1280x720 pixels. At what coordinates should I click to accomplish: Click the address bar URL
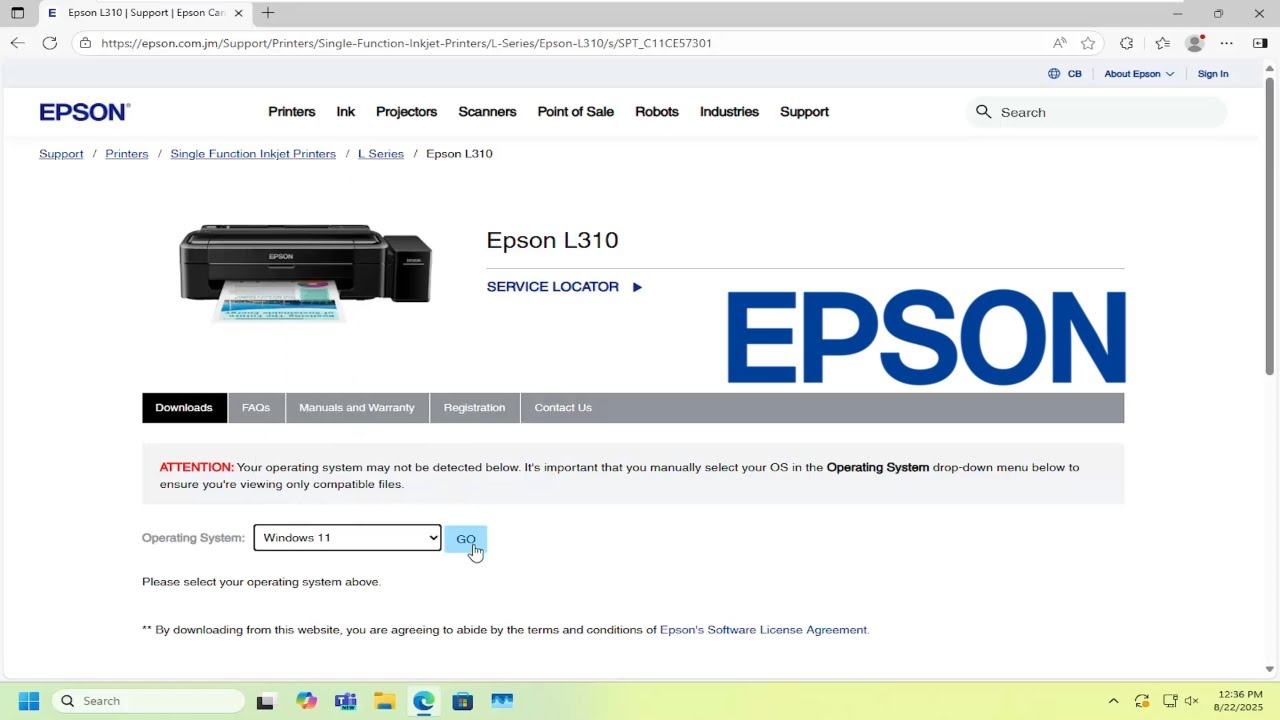tap(406, 43)
